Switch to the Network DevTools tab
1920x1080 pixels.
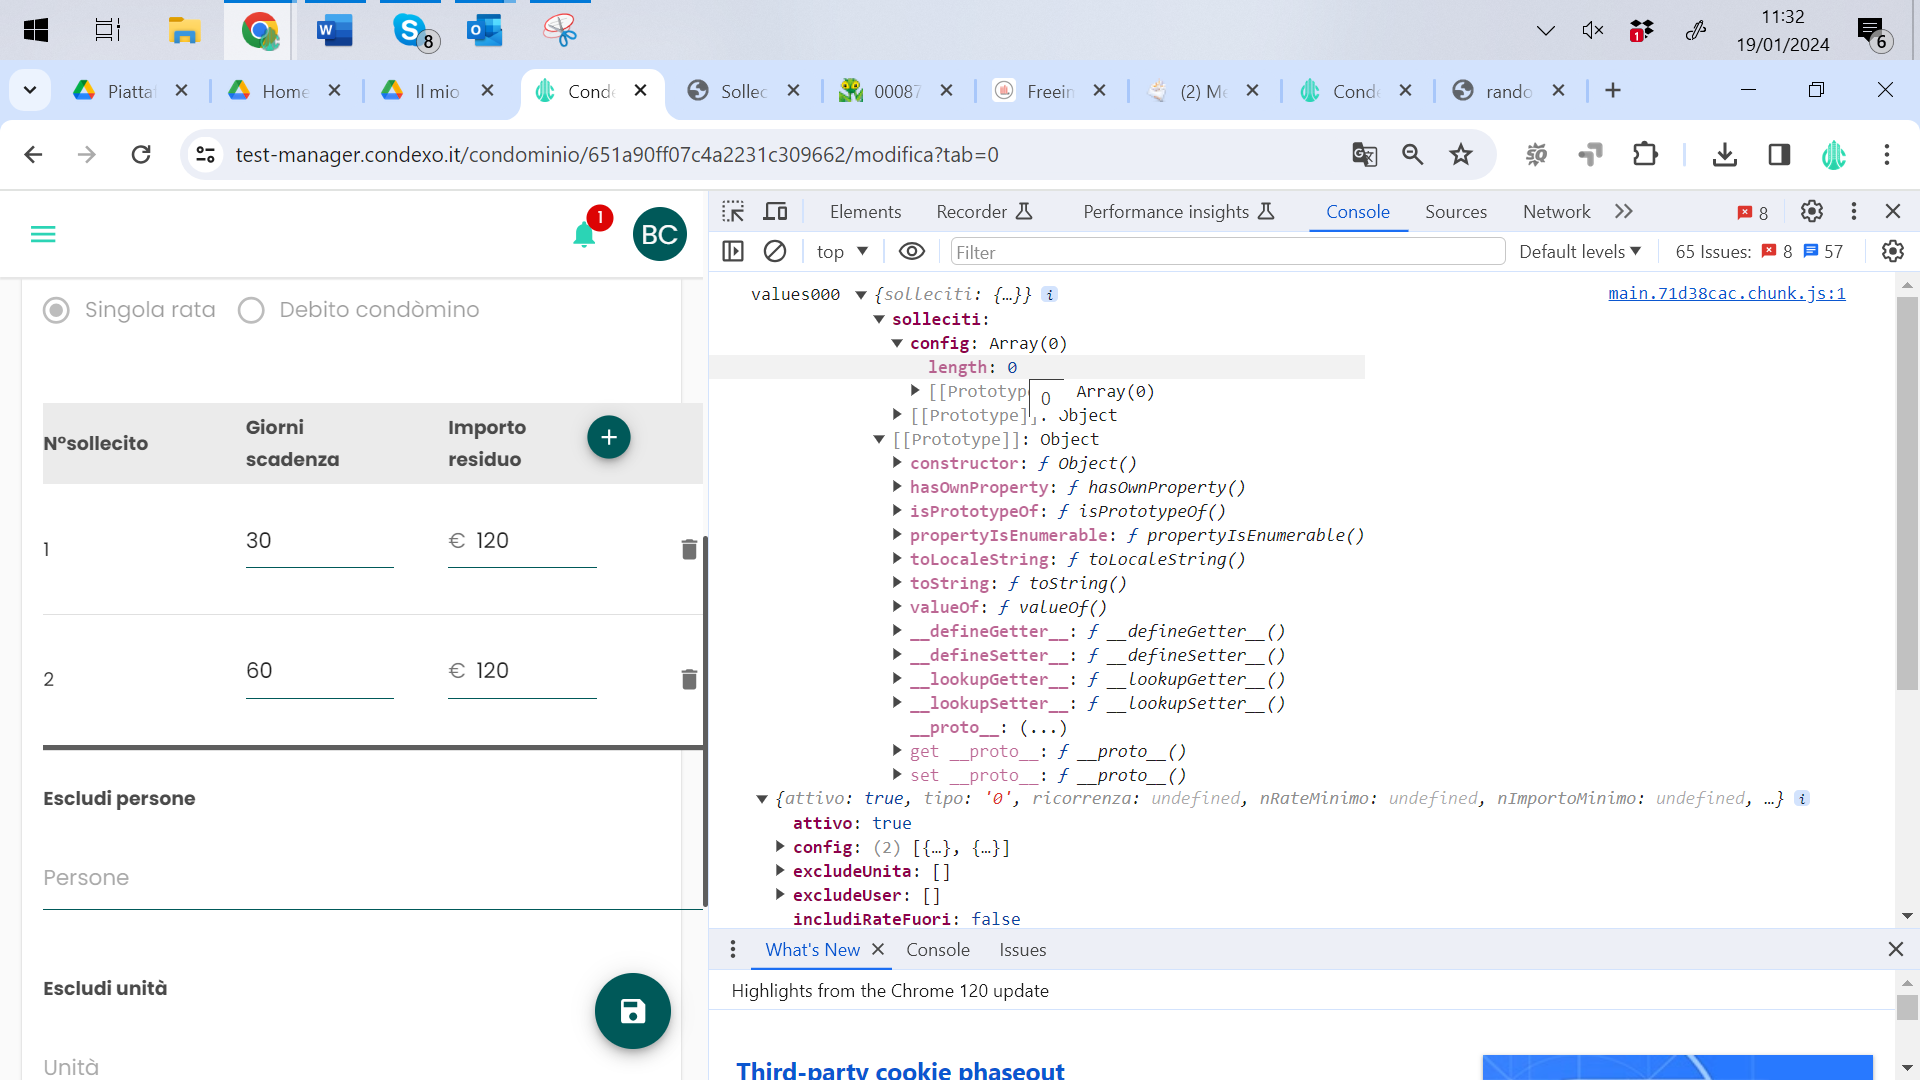pos(1556,211)
